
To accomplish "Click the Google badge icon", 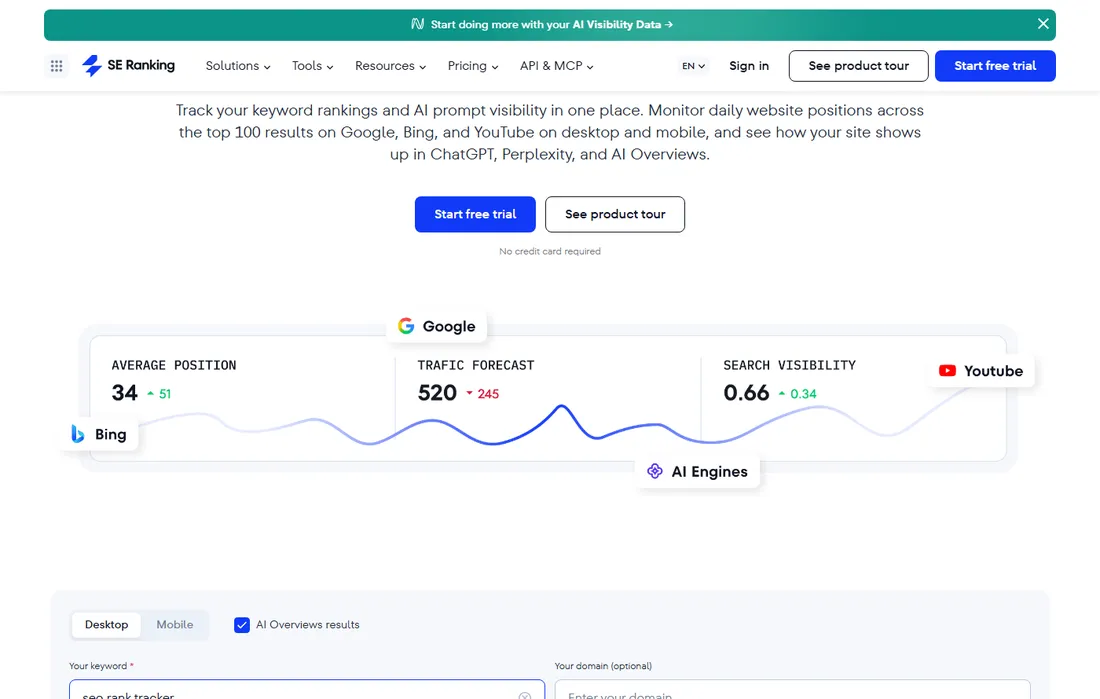I will (406, 326).
